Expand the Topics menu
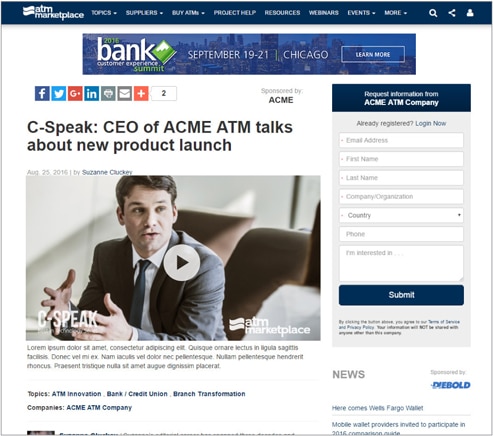 (104, 13)
